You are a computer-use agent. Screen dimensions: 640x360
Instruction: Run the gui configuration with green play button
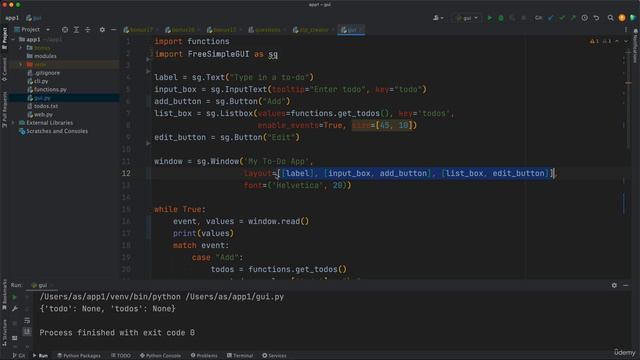(489, 18)
